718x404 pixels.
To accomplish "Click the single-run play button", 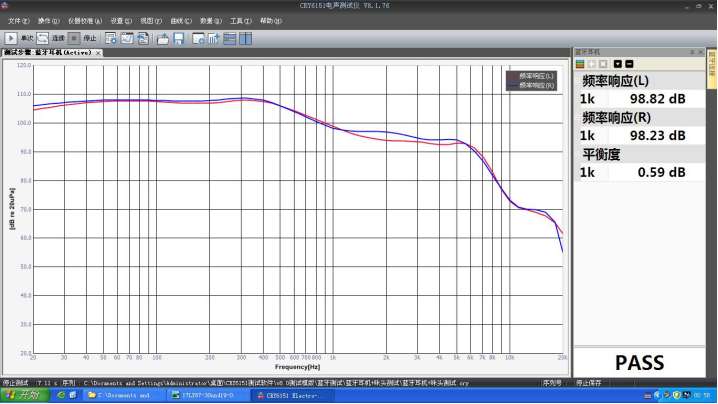I will coord(11,38).
